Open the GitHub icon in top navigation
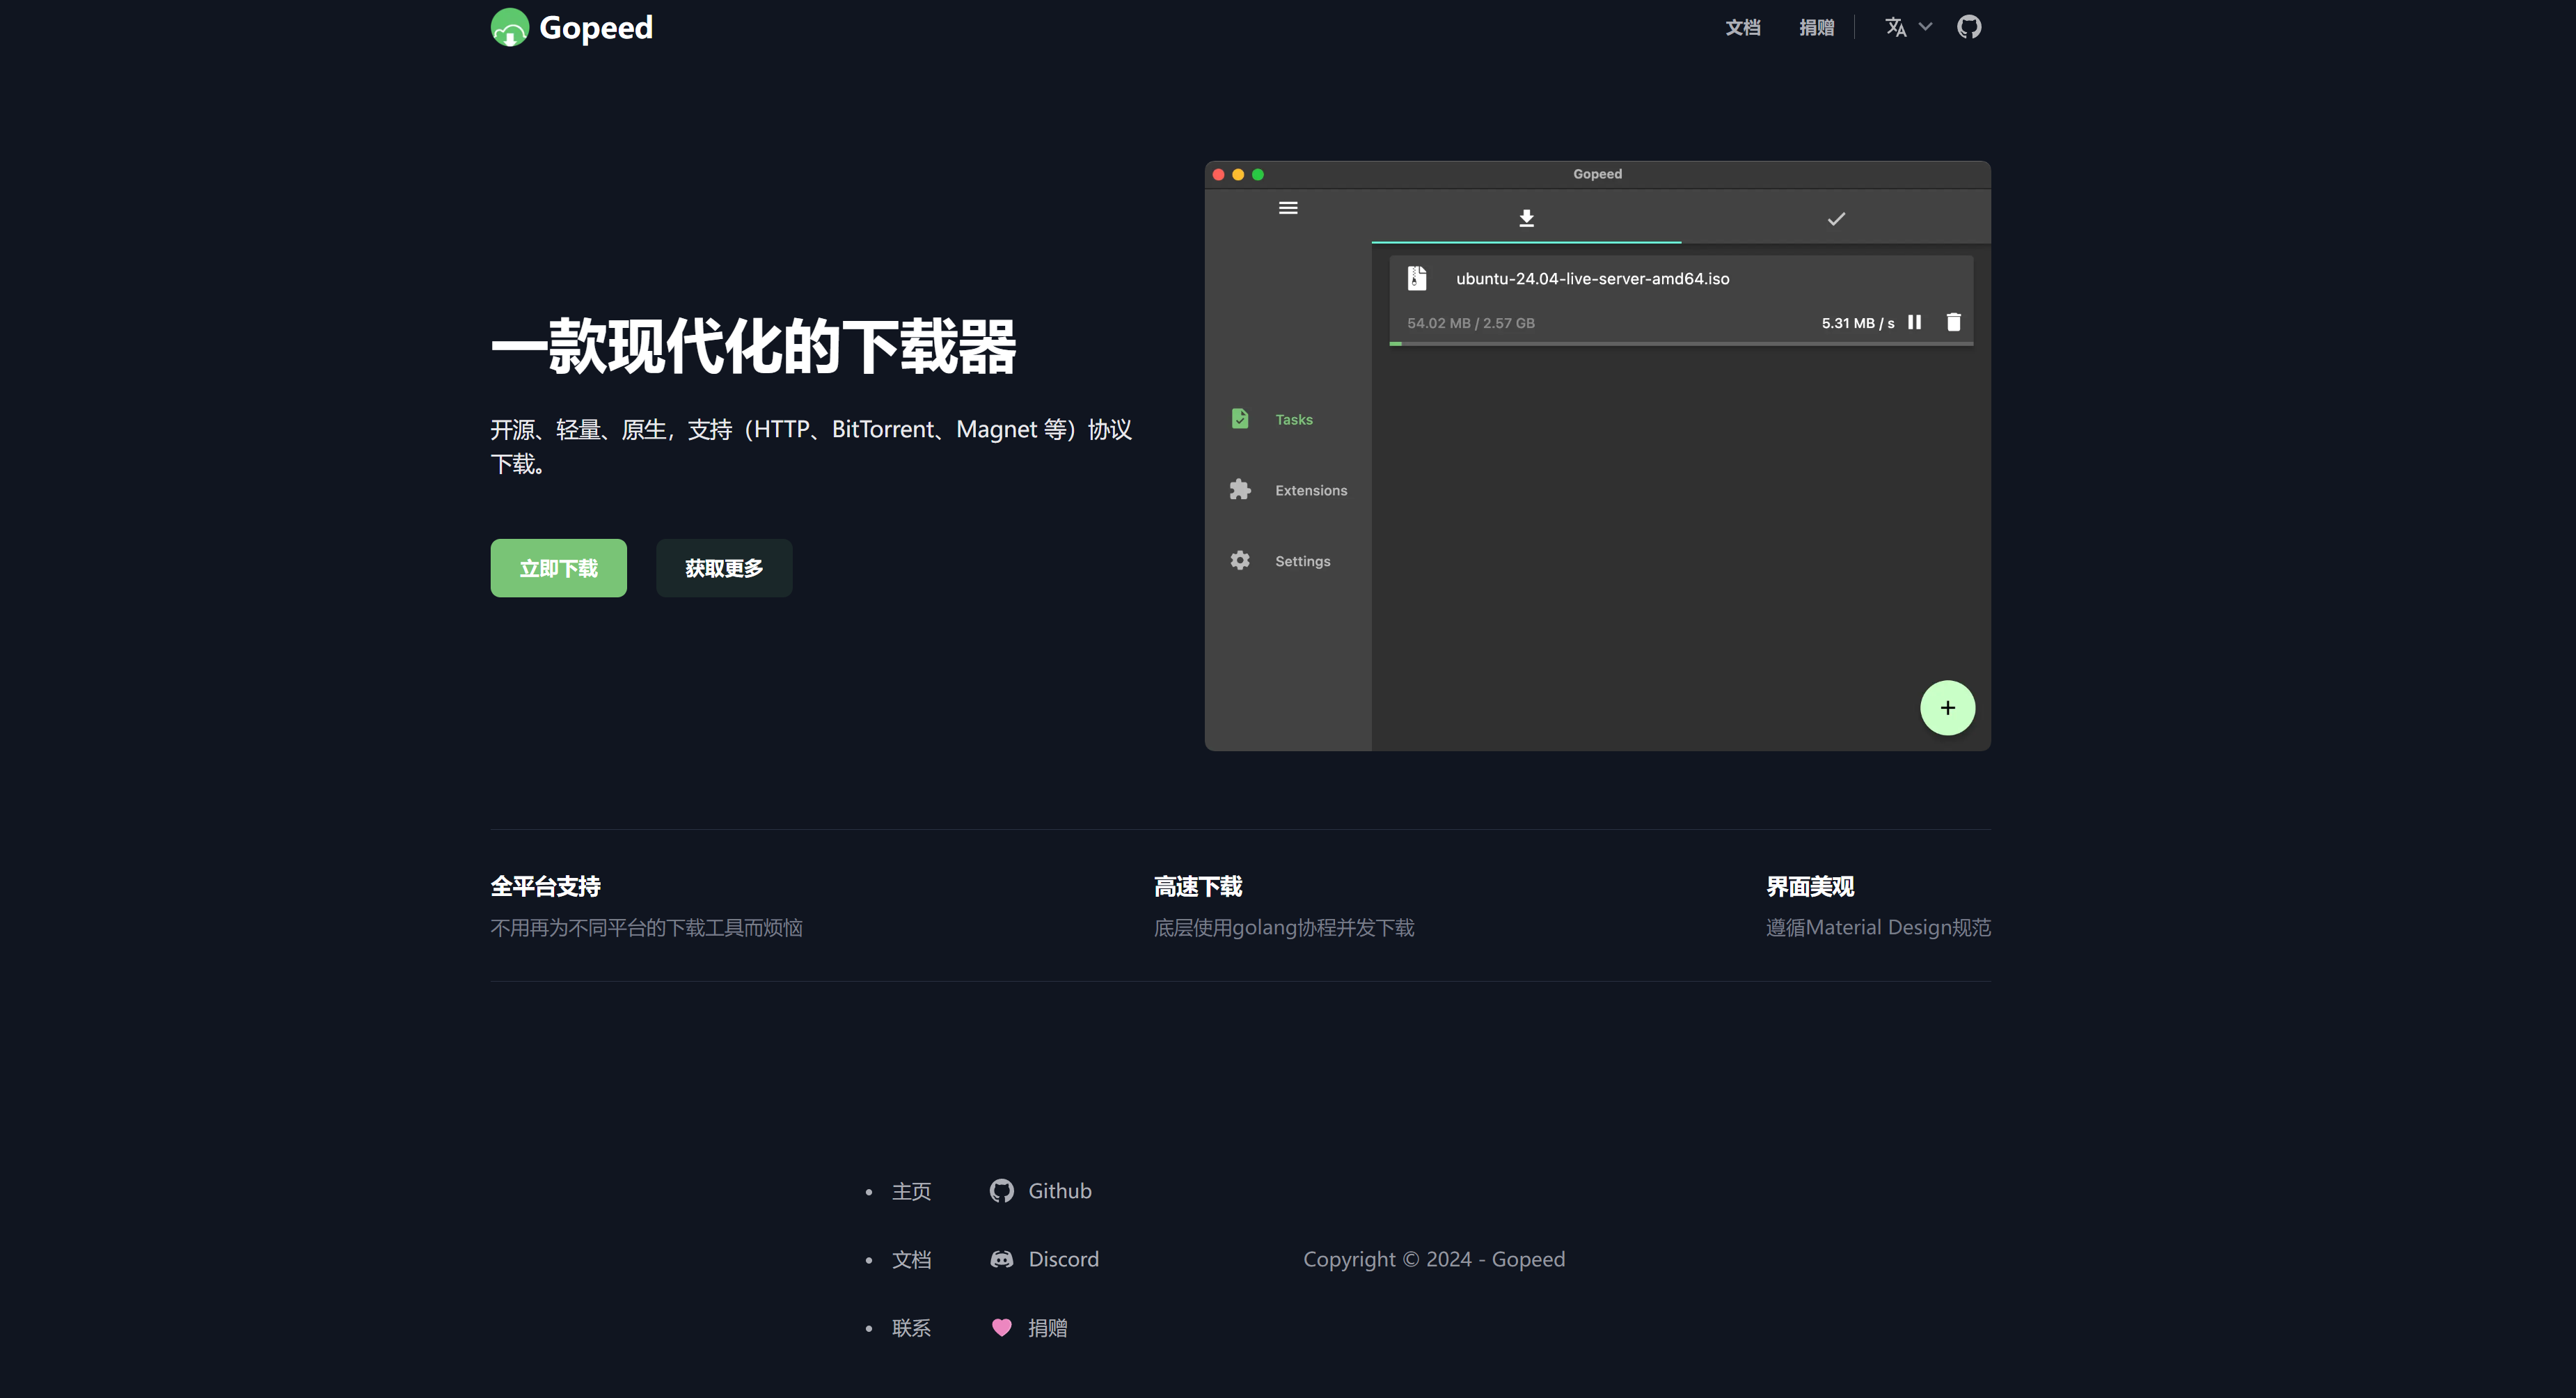The height and width of the screenshot is (1398, 2576). pyautogui.click(x=1969, y=27)
